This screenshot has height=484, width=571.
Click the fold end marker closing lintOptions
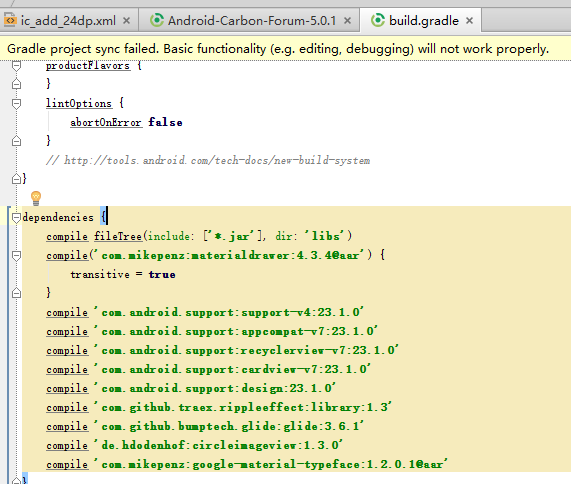pos(16,141)
